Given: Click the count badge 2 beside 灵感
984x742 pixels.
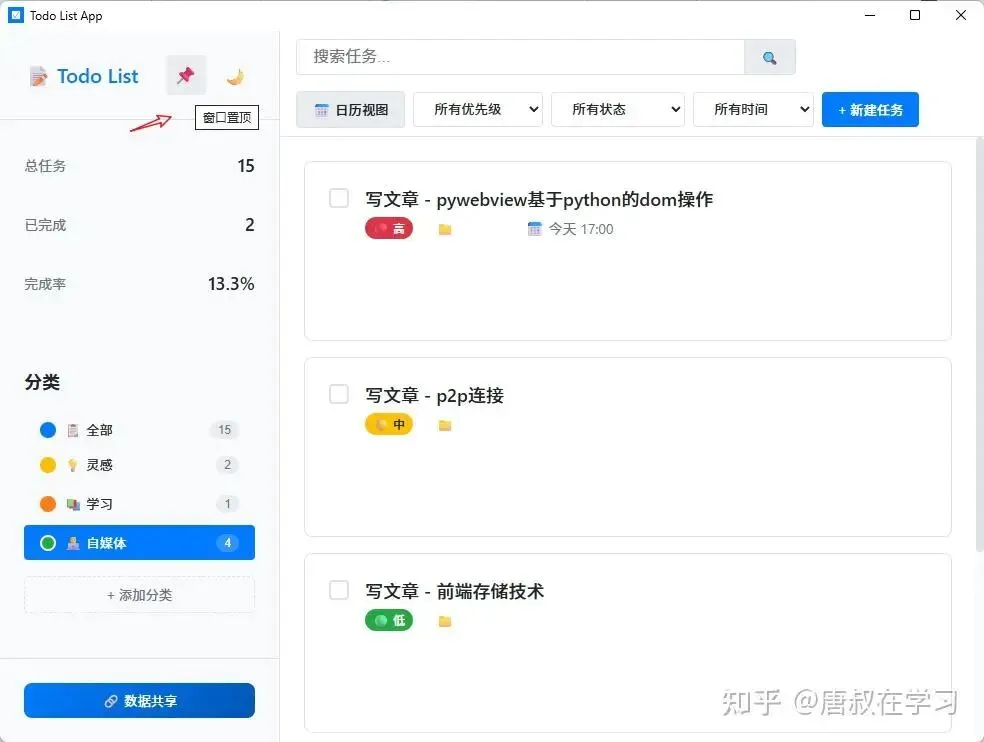Looking at the screenshot, I should pyautogui.click(x=227, y=465).
